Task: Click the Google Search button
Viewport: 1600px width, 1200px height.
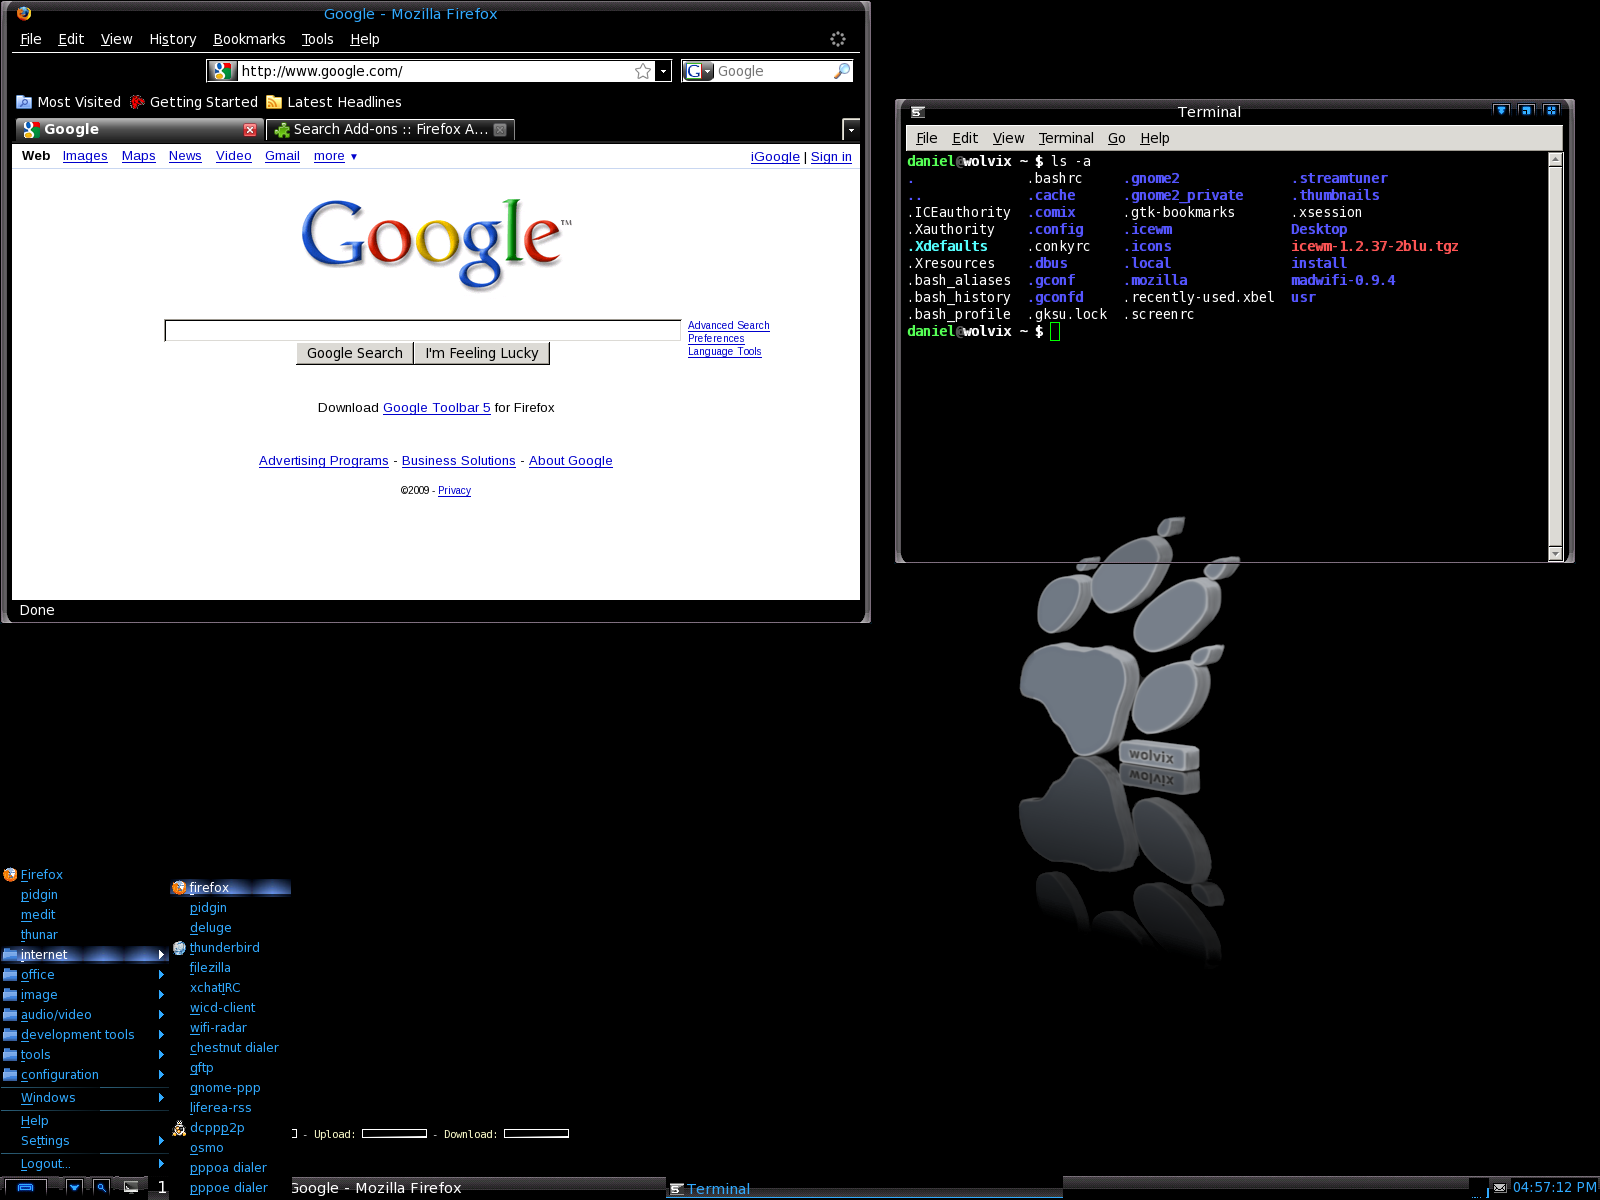Action: pyautogui.click(x=354, y=353)
